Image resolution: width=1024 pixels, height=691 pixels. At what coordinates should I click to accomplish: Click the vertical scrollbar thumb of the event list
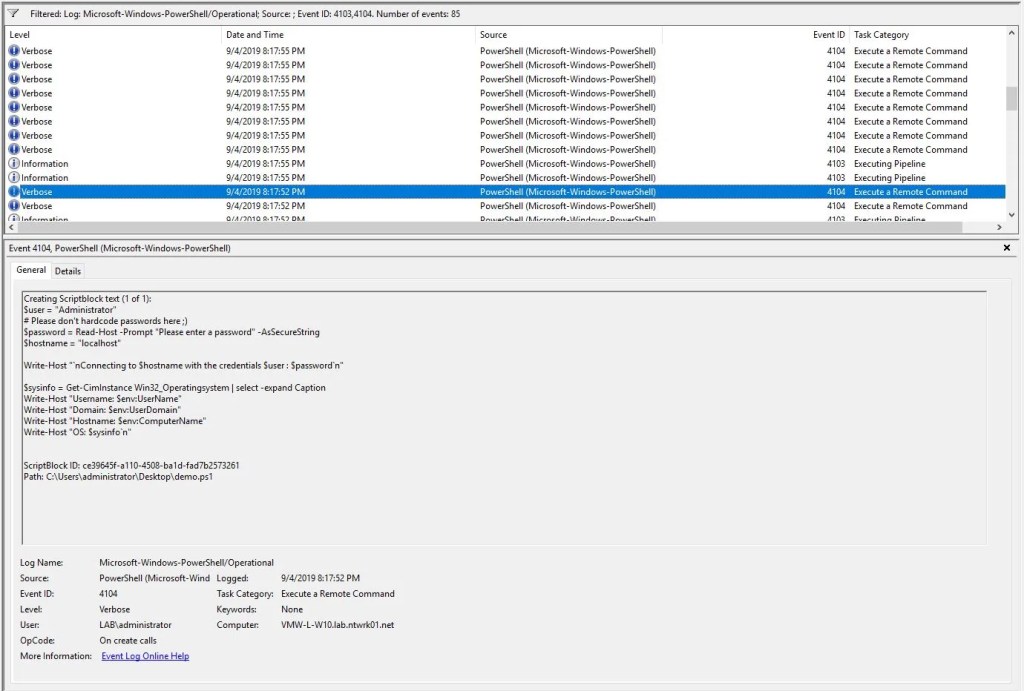click(1012, 98)
